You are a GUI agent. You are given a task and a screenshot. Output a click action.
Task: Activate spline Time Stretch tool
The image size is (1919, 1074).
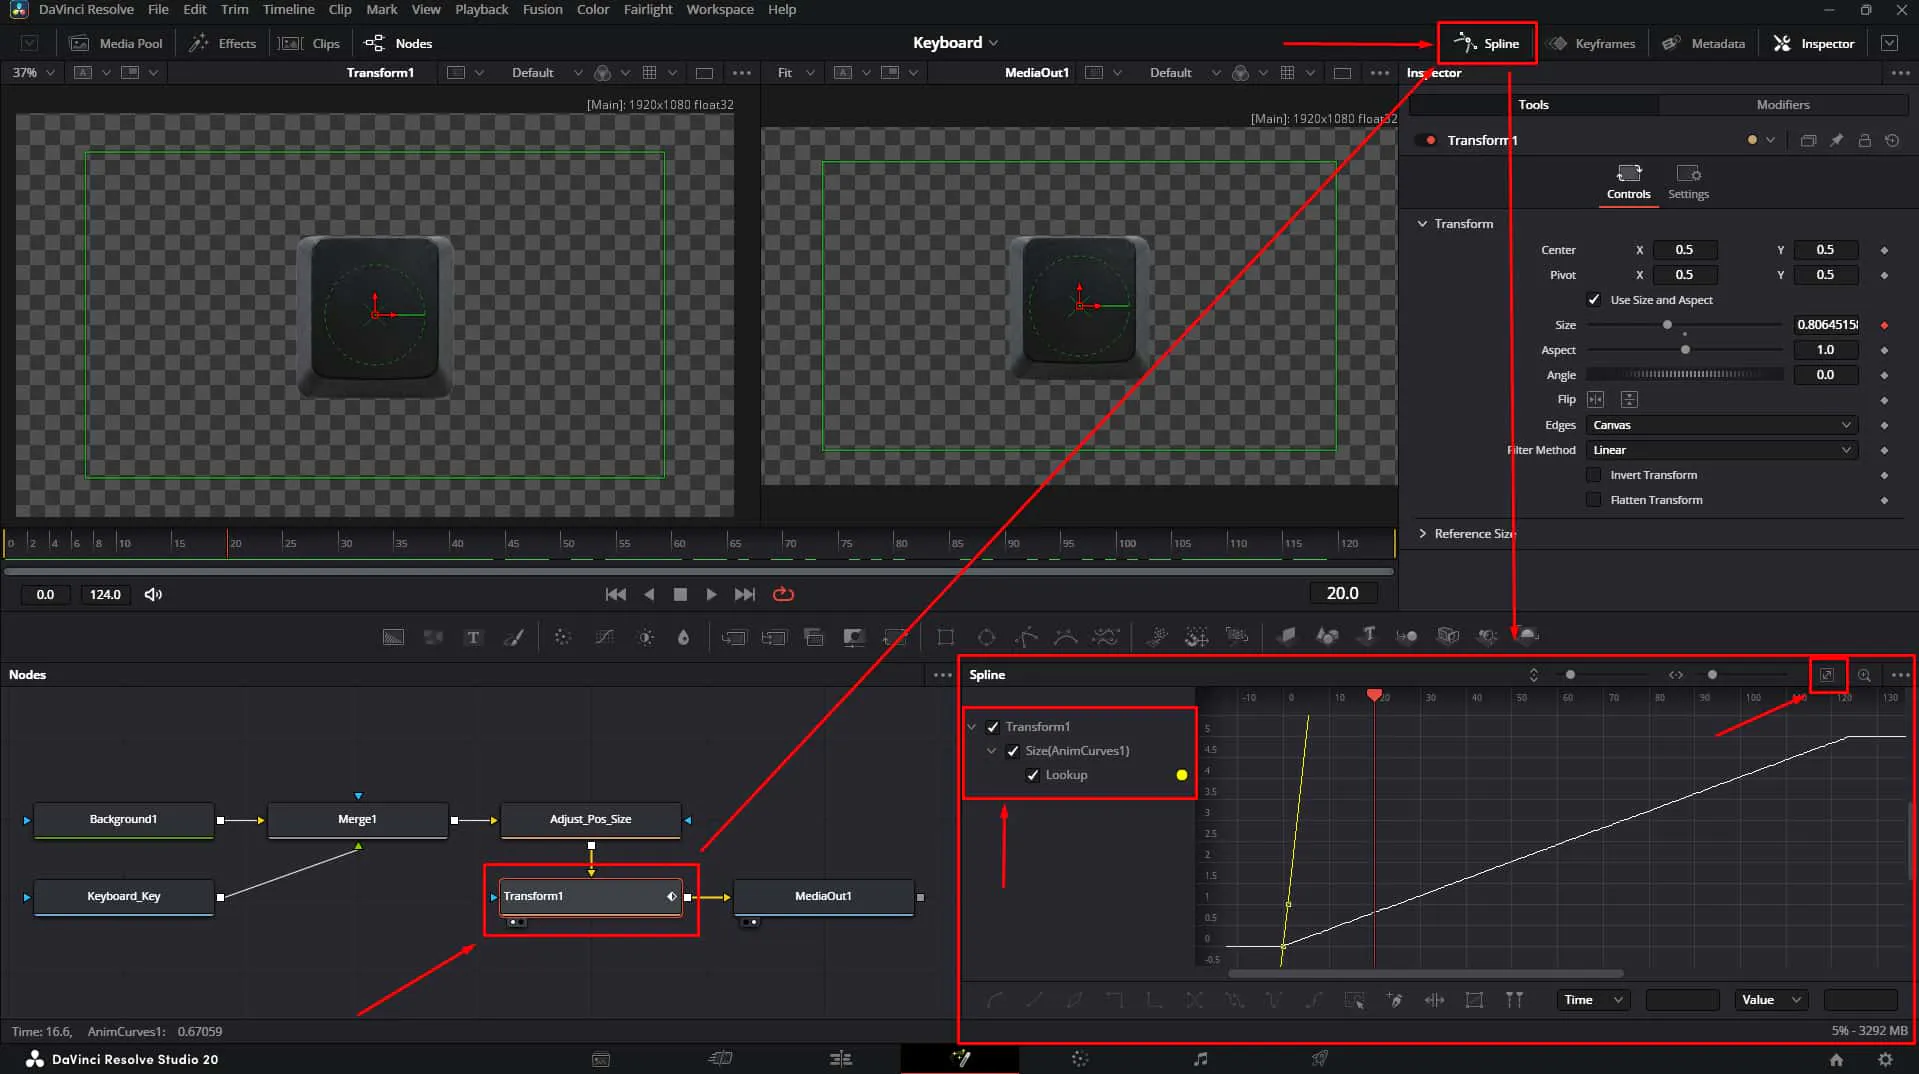(1434, 1000)
